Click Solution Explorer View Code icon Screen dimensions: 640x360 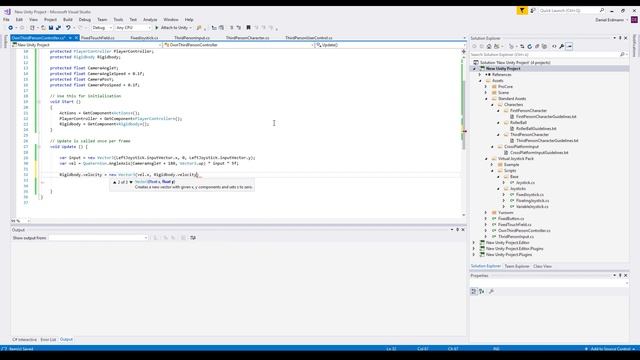coord(554,47)
